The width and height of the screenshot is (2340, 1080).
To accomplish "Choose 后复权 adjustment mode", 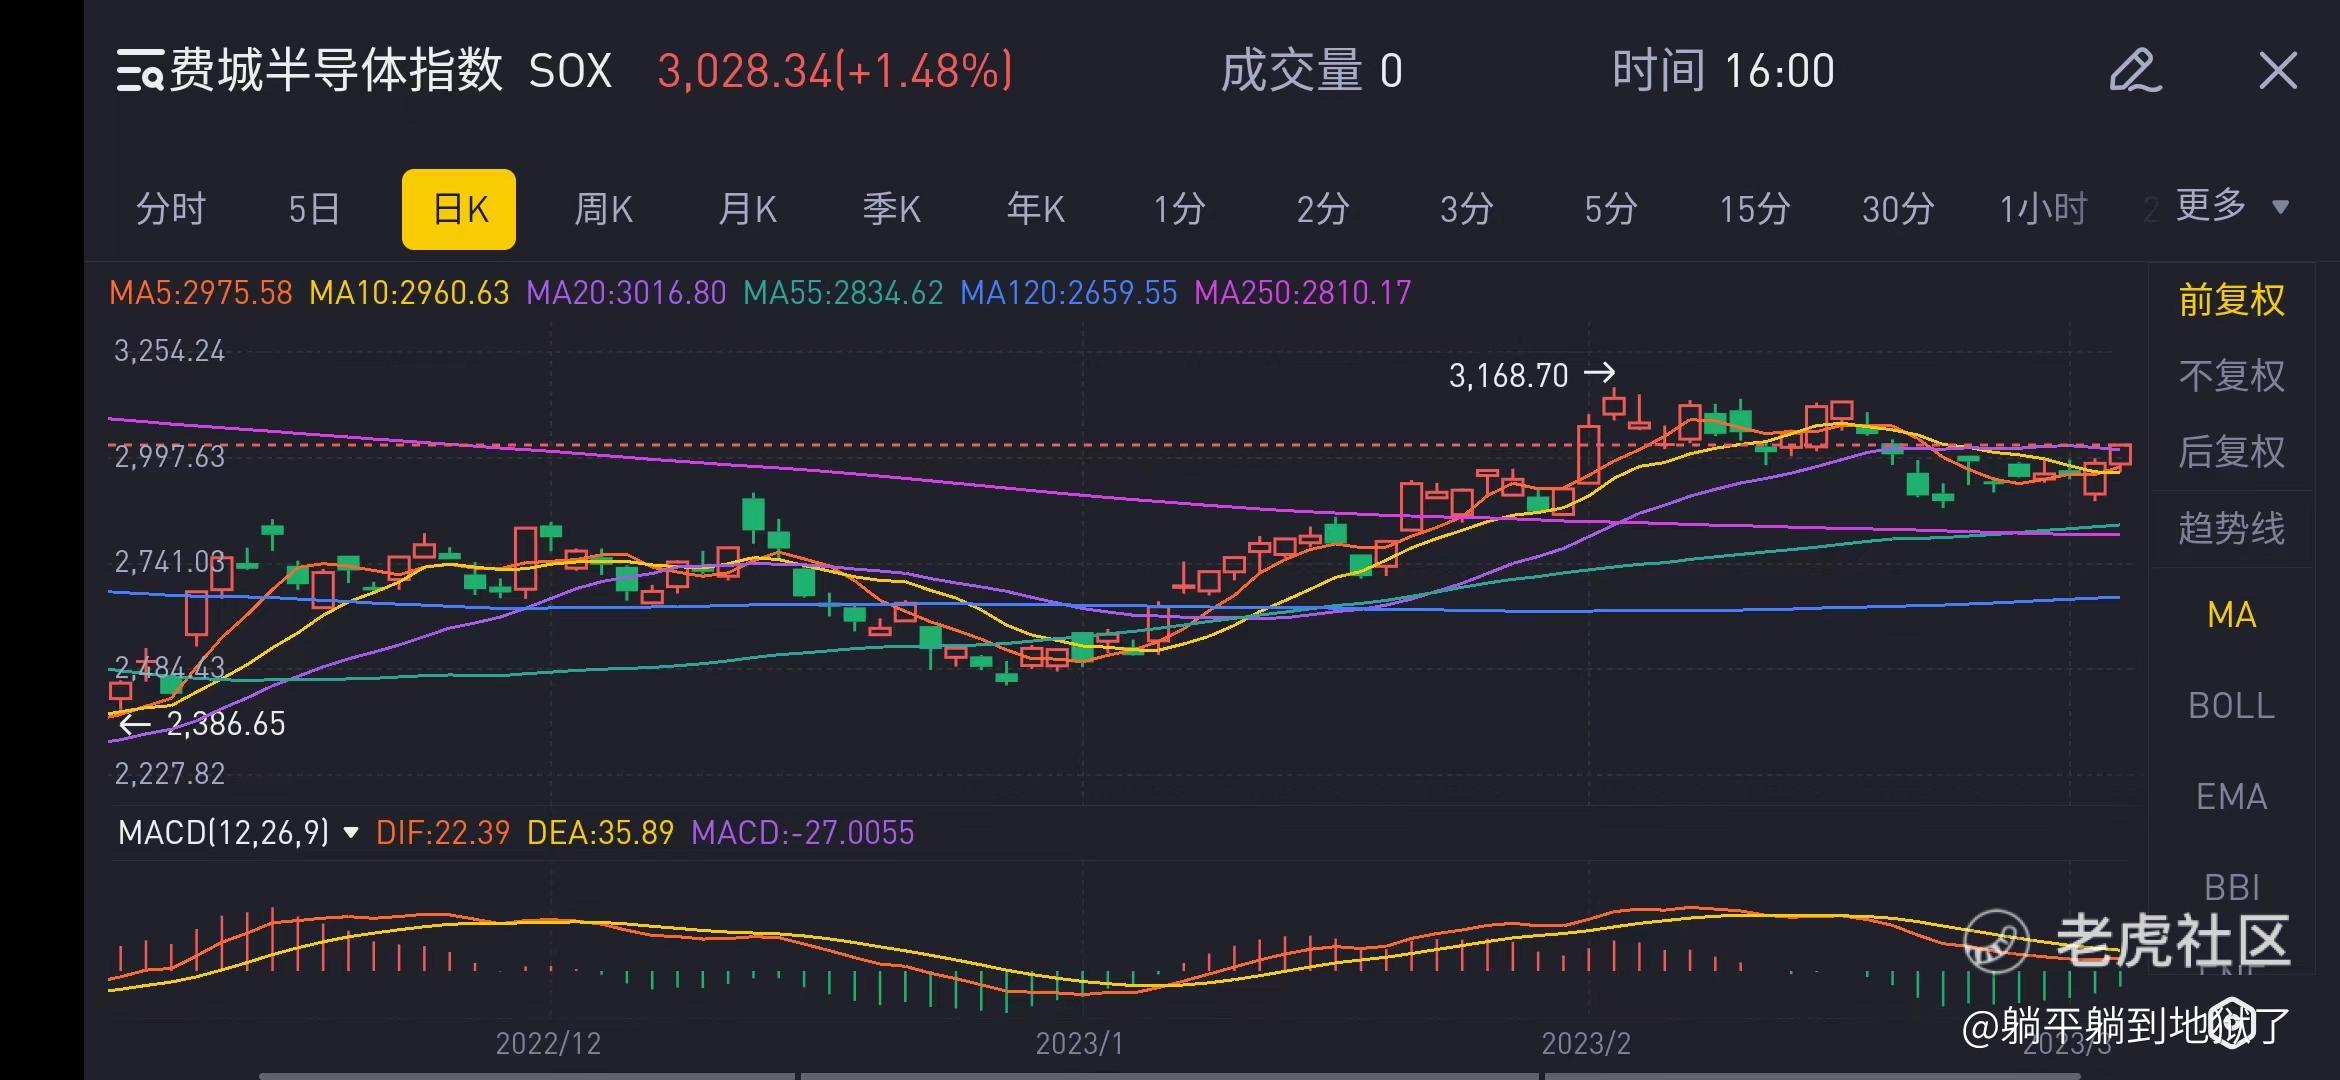I will point(2231,452).
